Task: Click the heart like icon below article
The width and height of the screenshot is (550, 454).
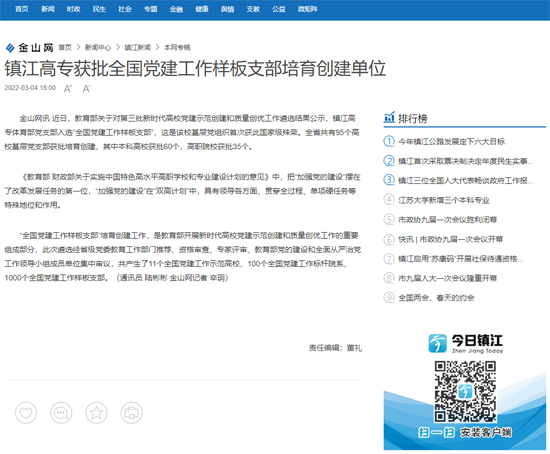Action: click(x=26, y=413)
